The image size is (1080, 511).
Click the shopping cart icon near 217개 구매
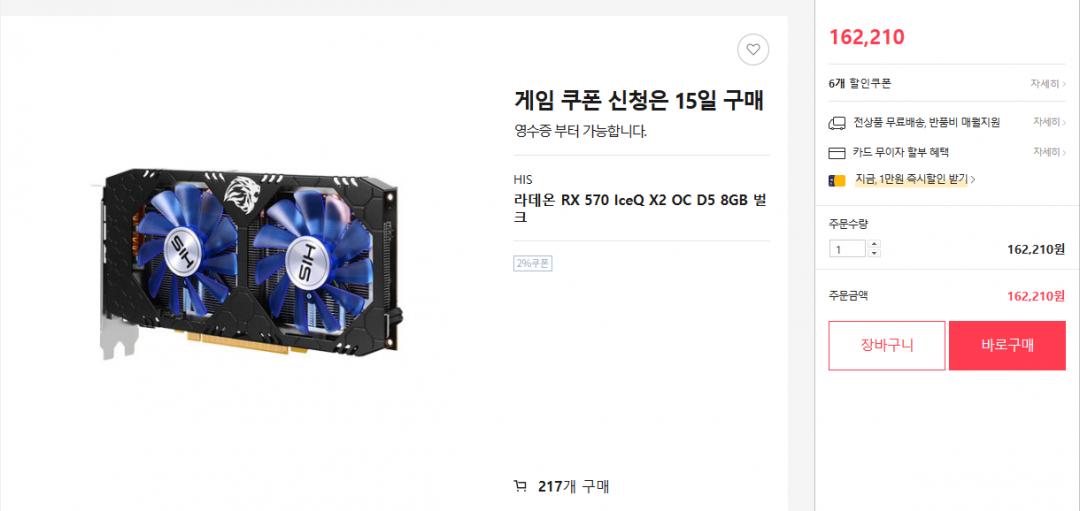point(520,487)
